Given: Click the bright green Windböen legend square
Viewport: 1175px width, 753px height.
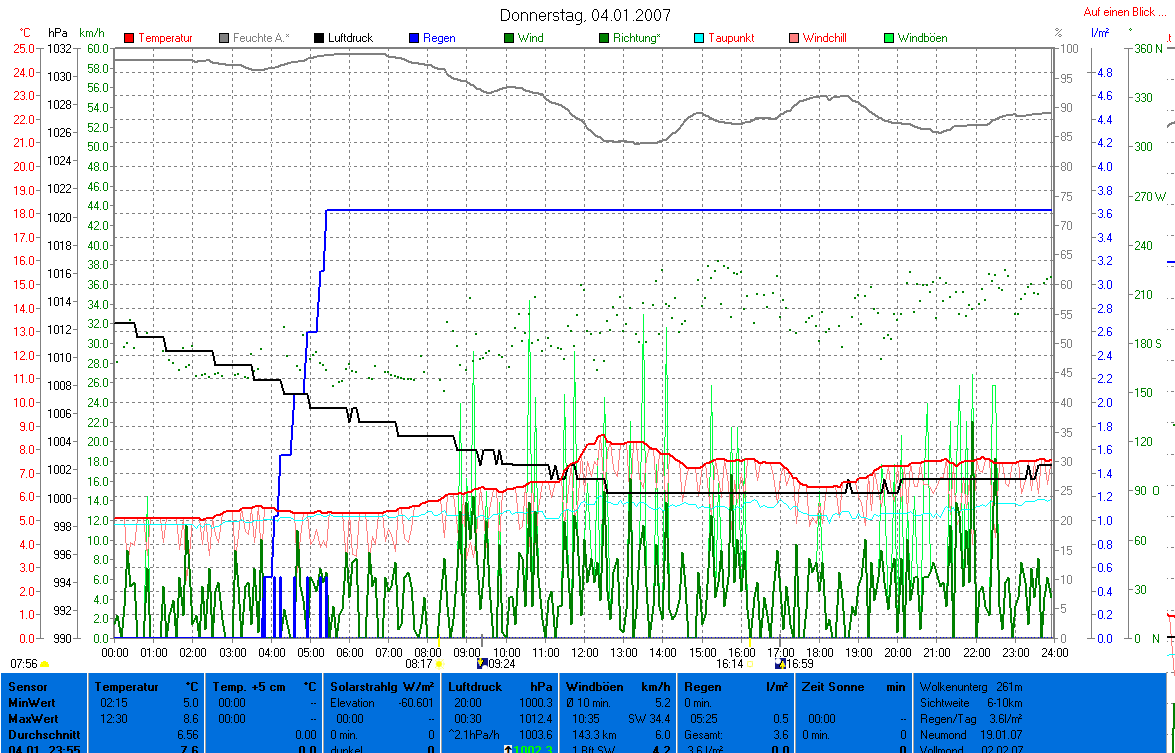Looking at the screenshot, I should [889, 38].
